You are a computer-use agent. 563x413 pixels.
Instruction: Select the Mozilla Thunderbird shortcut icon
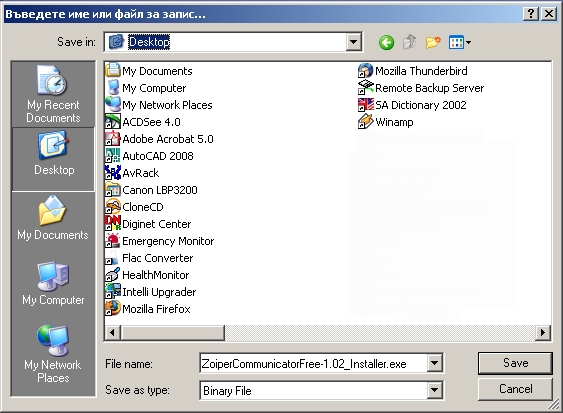click(x=366, y=70)
